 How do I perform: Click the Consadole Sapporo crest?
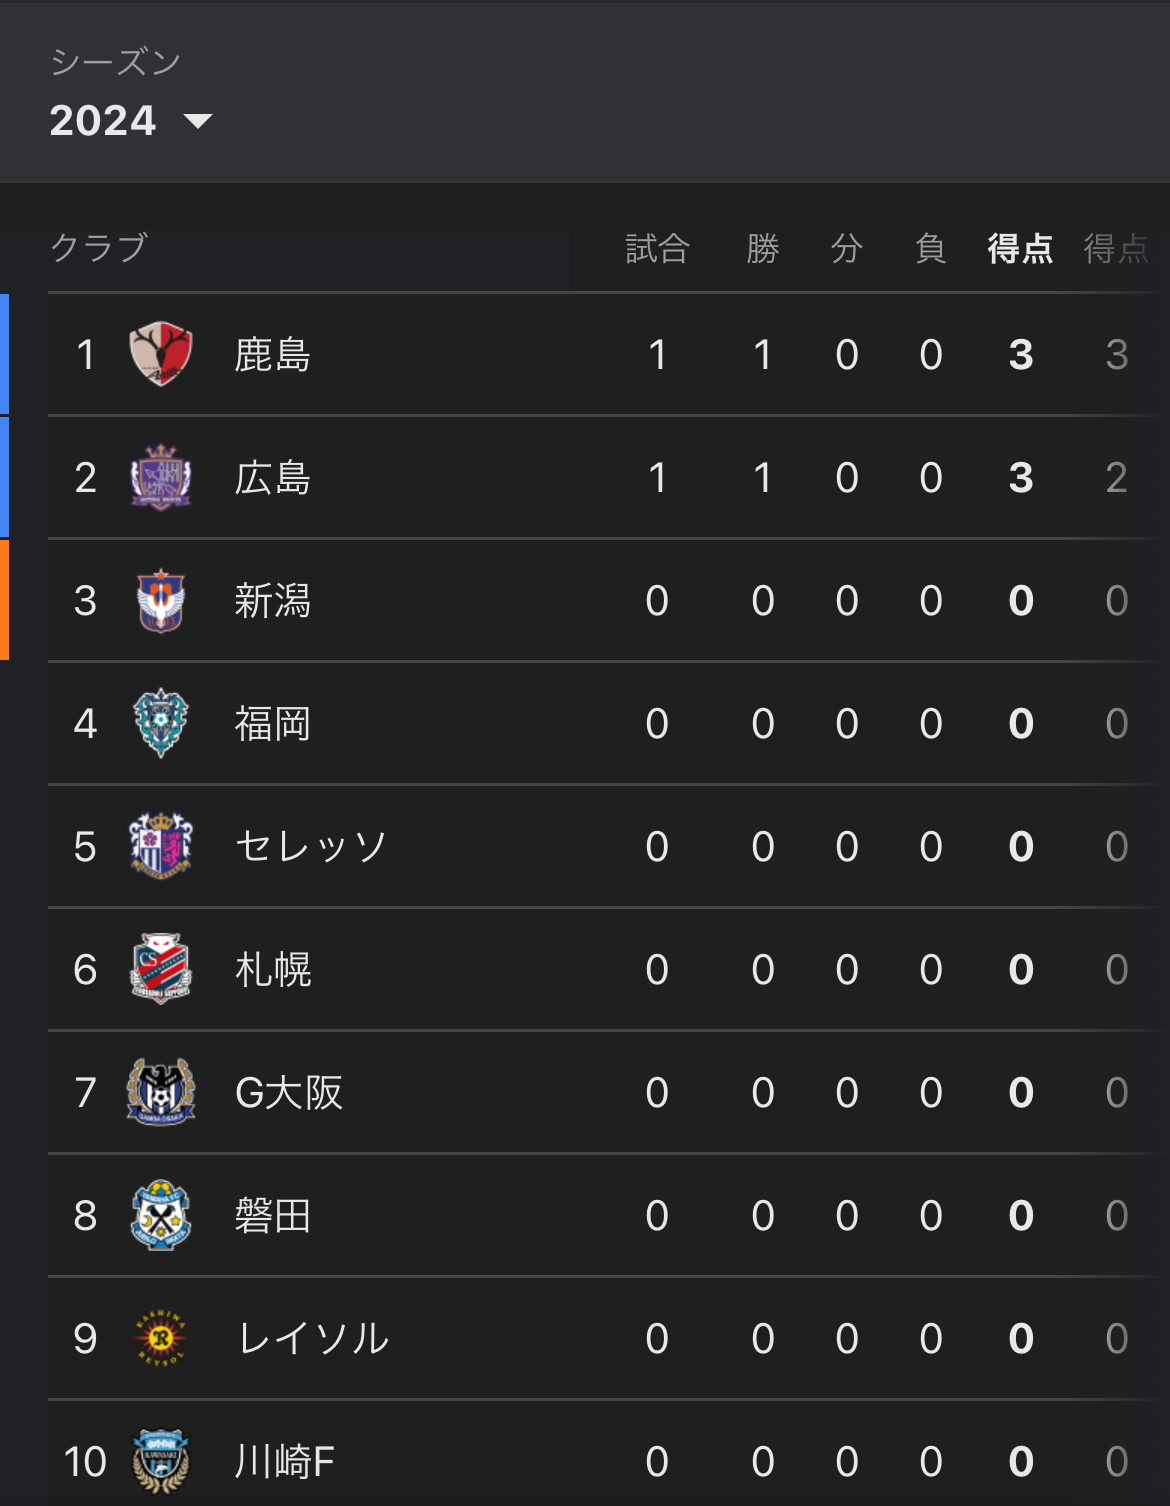(161, 969)
